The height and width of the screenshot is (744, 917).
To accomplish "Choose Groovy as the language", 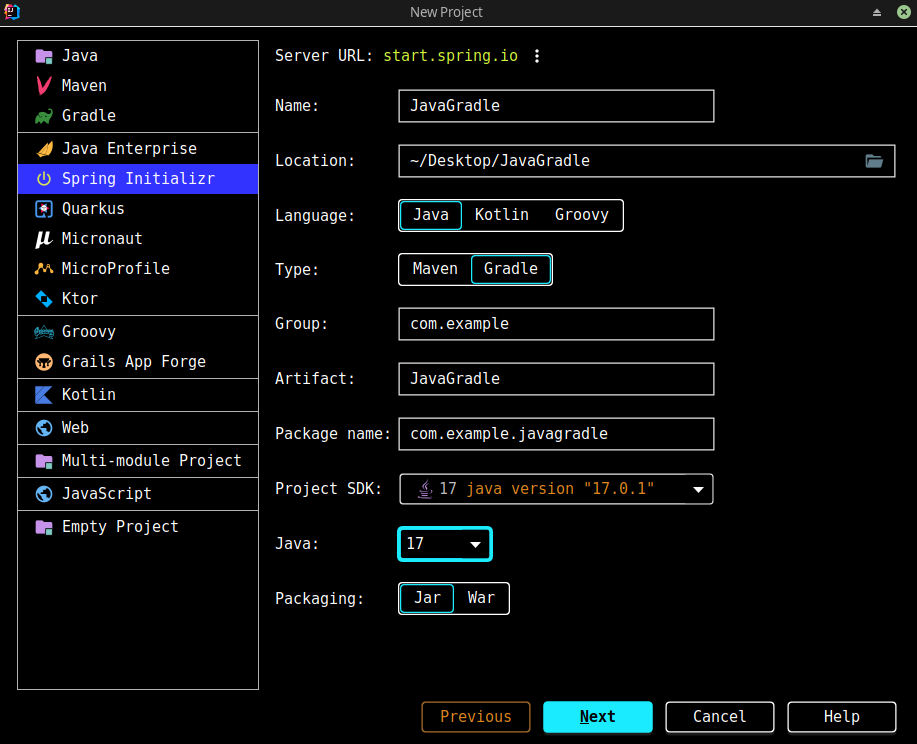I will (x=581, y=215).
